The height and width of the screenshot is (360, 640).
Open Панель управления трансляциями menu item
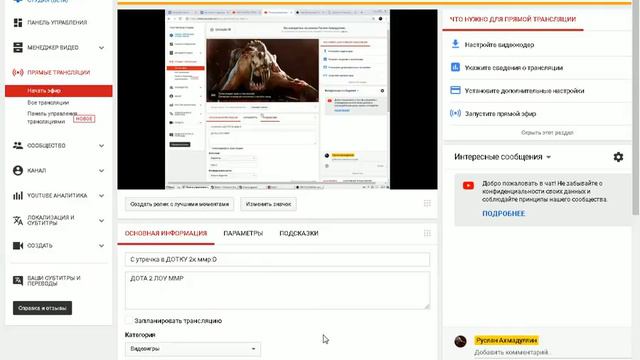pos(52,118)
